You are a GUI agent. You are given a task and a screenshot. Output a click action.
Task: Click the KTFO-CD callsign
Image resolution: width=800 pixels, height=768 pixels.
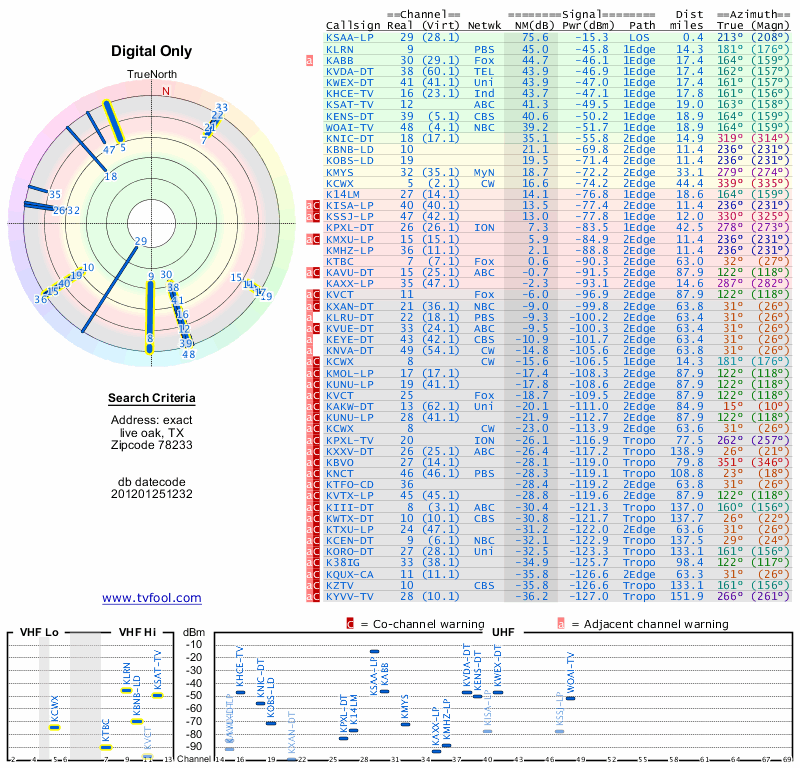pos(349,485)
